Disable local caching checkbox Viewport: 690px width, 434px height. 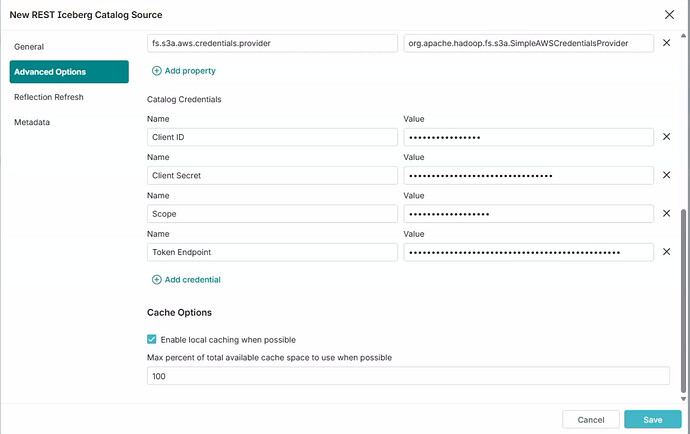click(152, 340)
